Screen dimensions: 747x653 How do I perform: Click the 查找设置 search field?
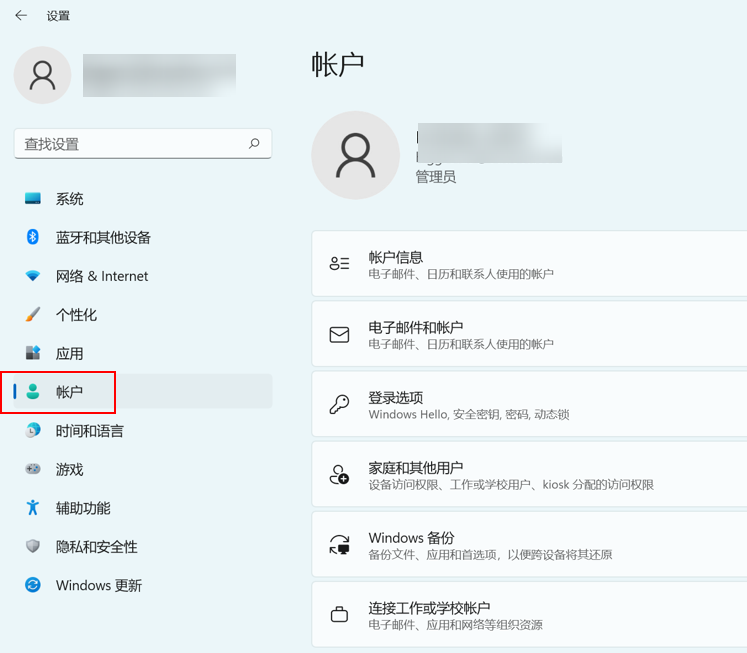(130, 144)
